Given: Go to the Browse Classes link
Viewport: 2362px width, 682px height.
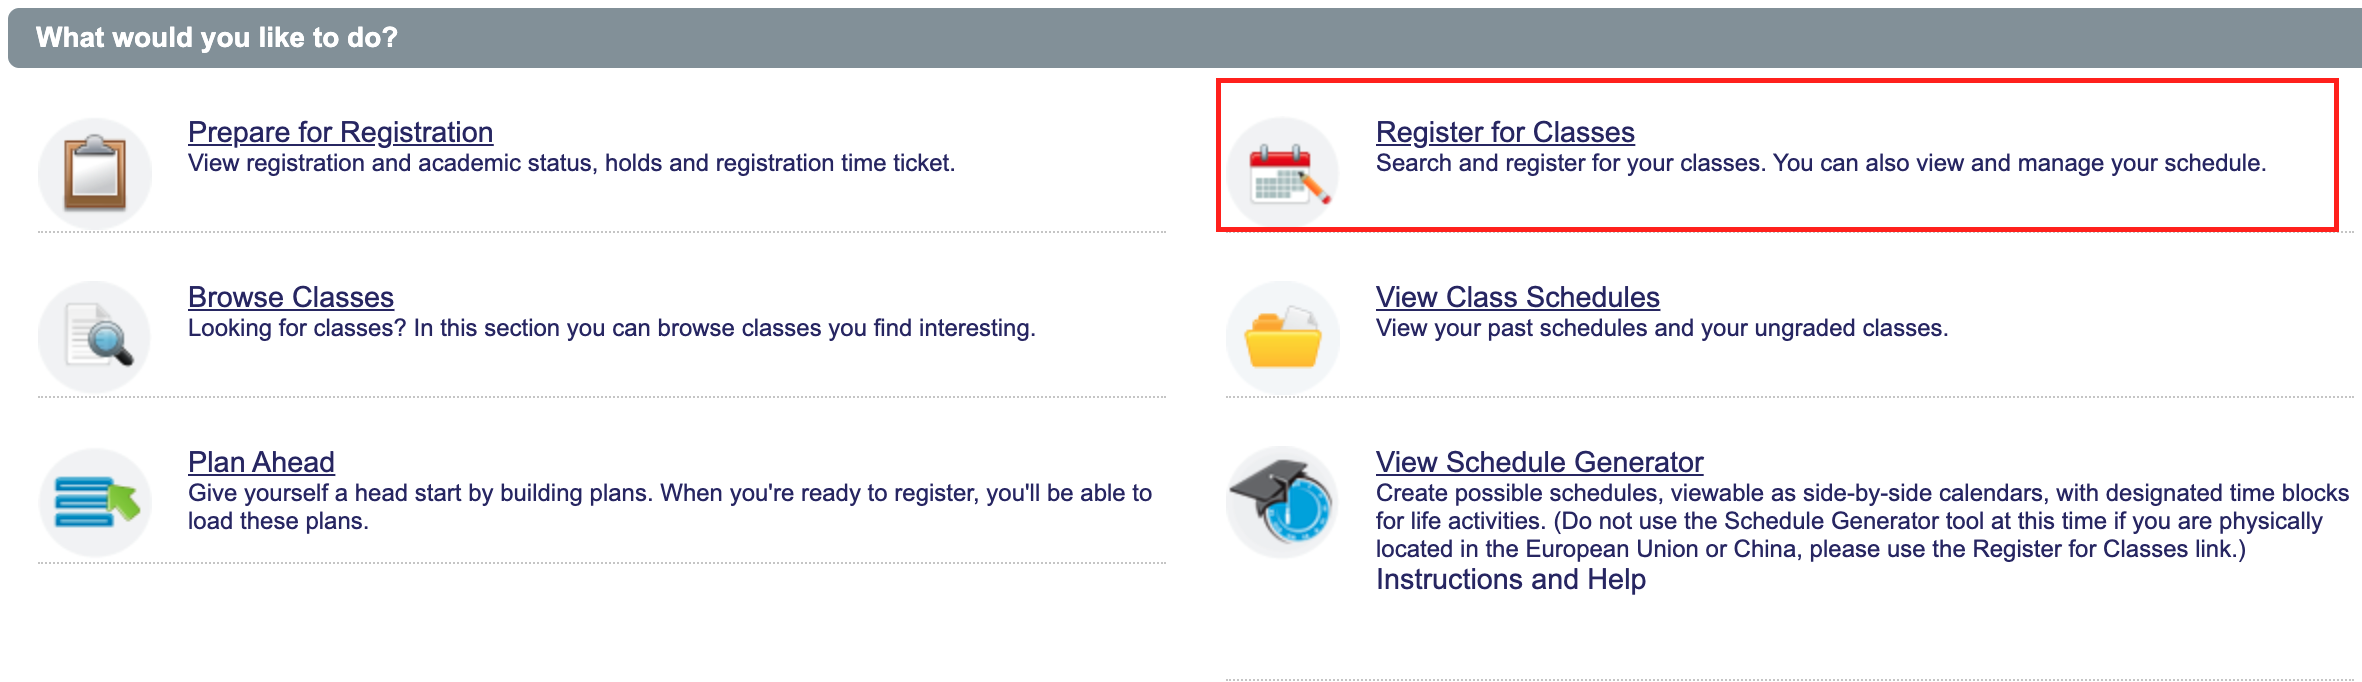Looking at the screenshot, I should tap(291, 297).
